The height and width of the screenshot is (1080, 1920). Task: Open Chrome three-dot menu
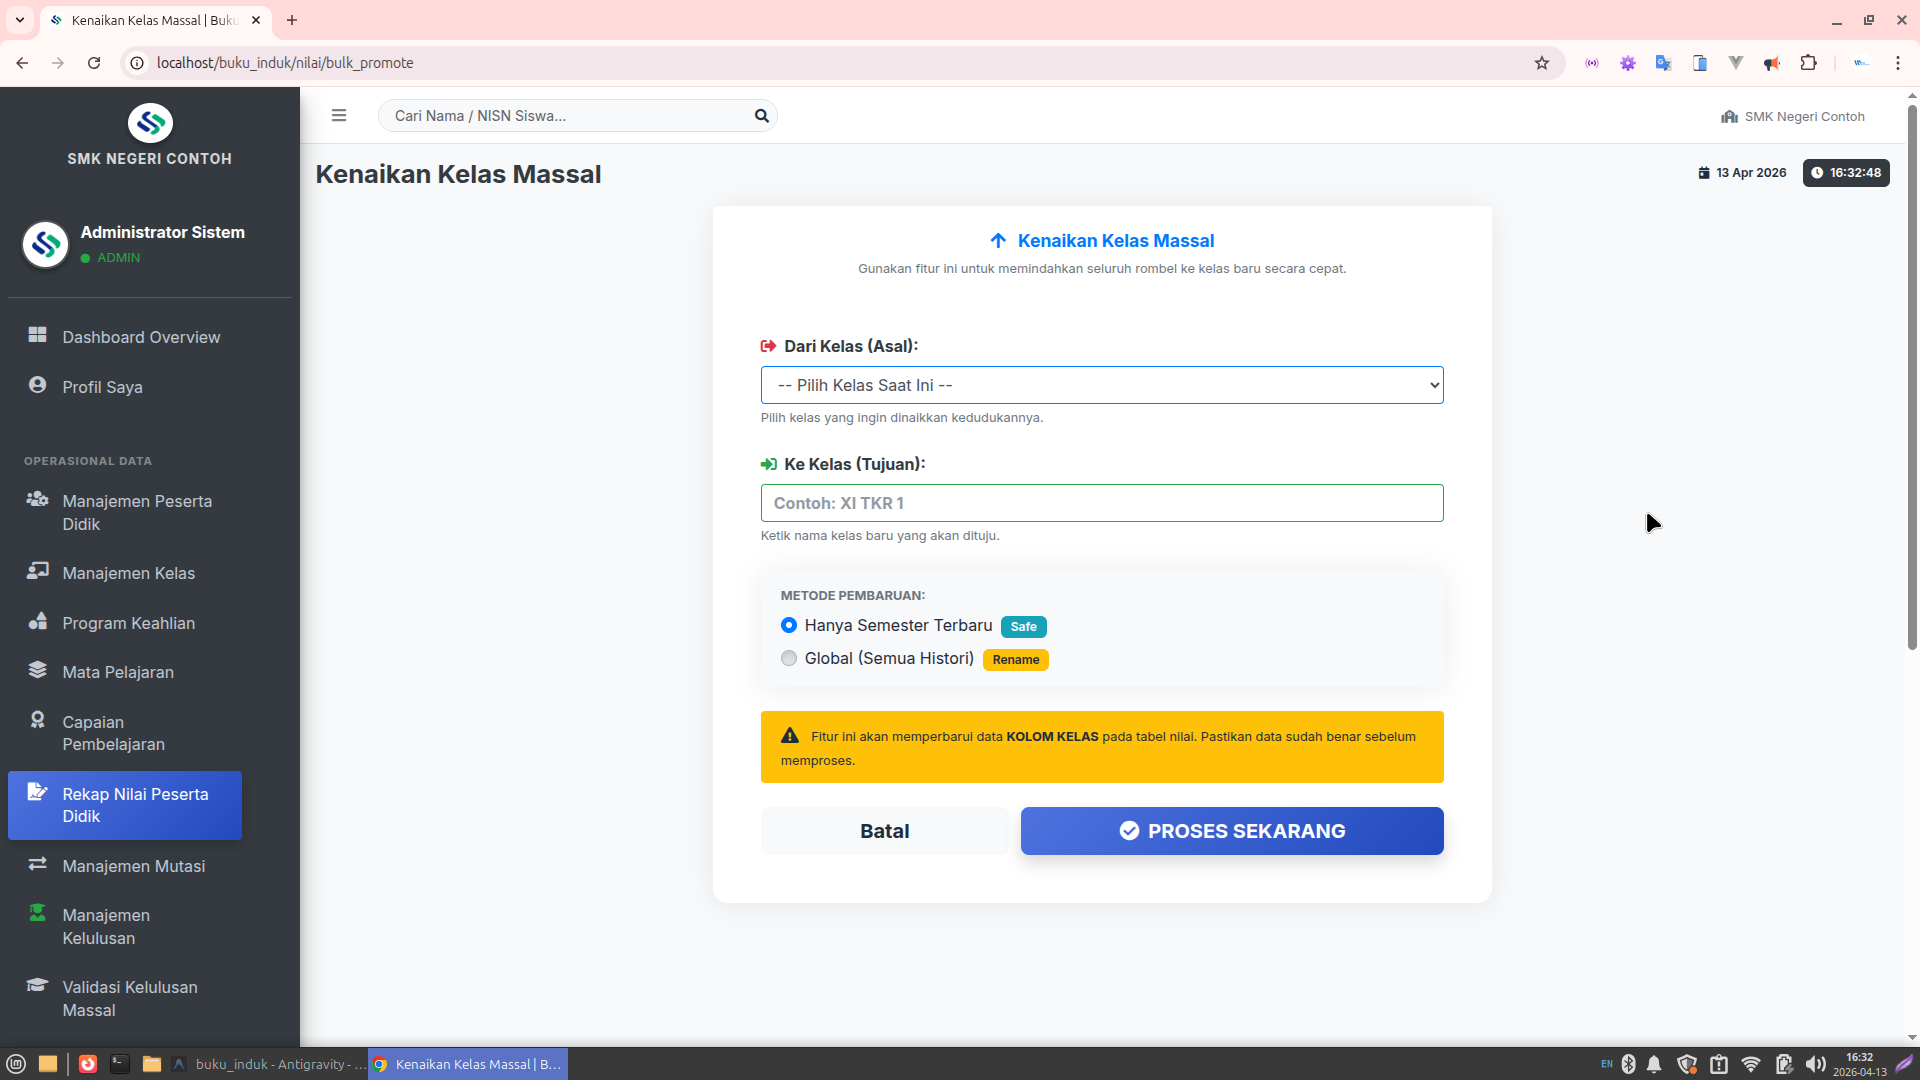click(x=1897, y=63)
